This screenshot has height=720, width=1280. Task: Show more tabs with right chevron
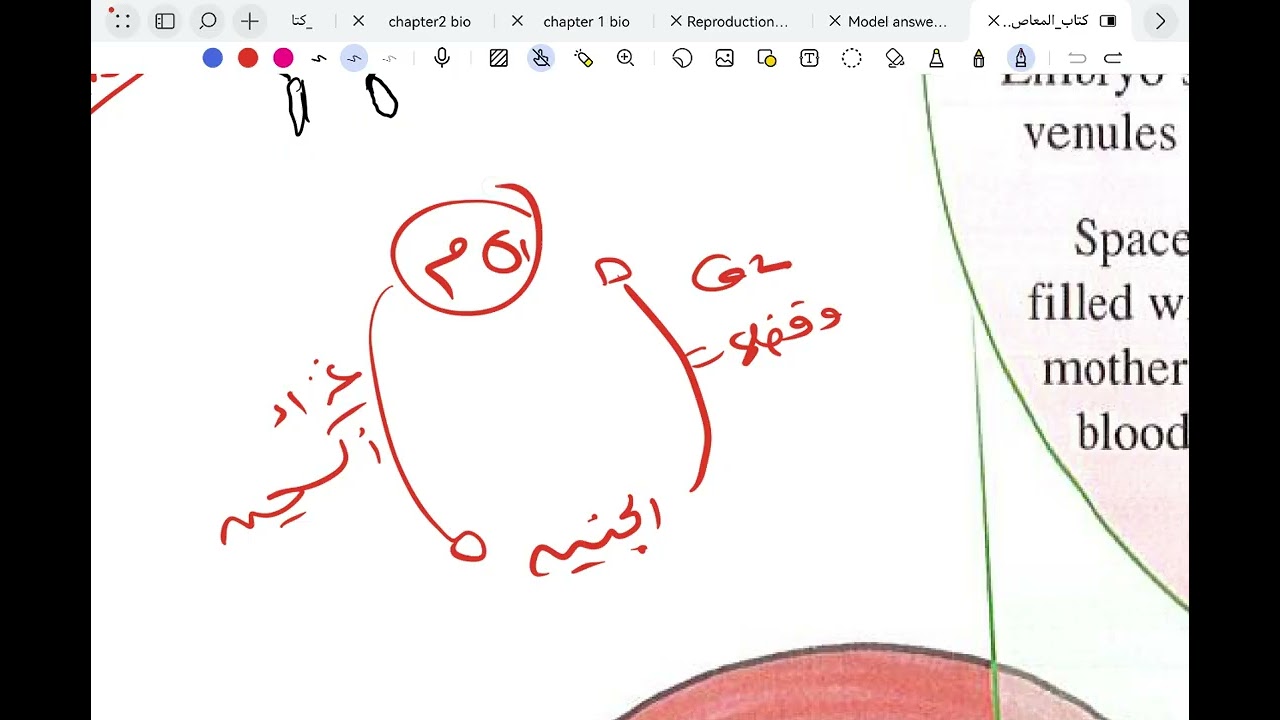(1160, 21)
